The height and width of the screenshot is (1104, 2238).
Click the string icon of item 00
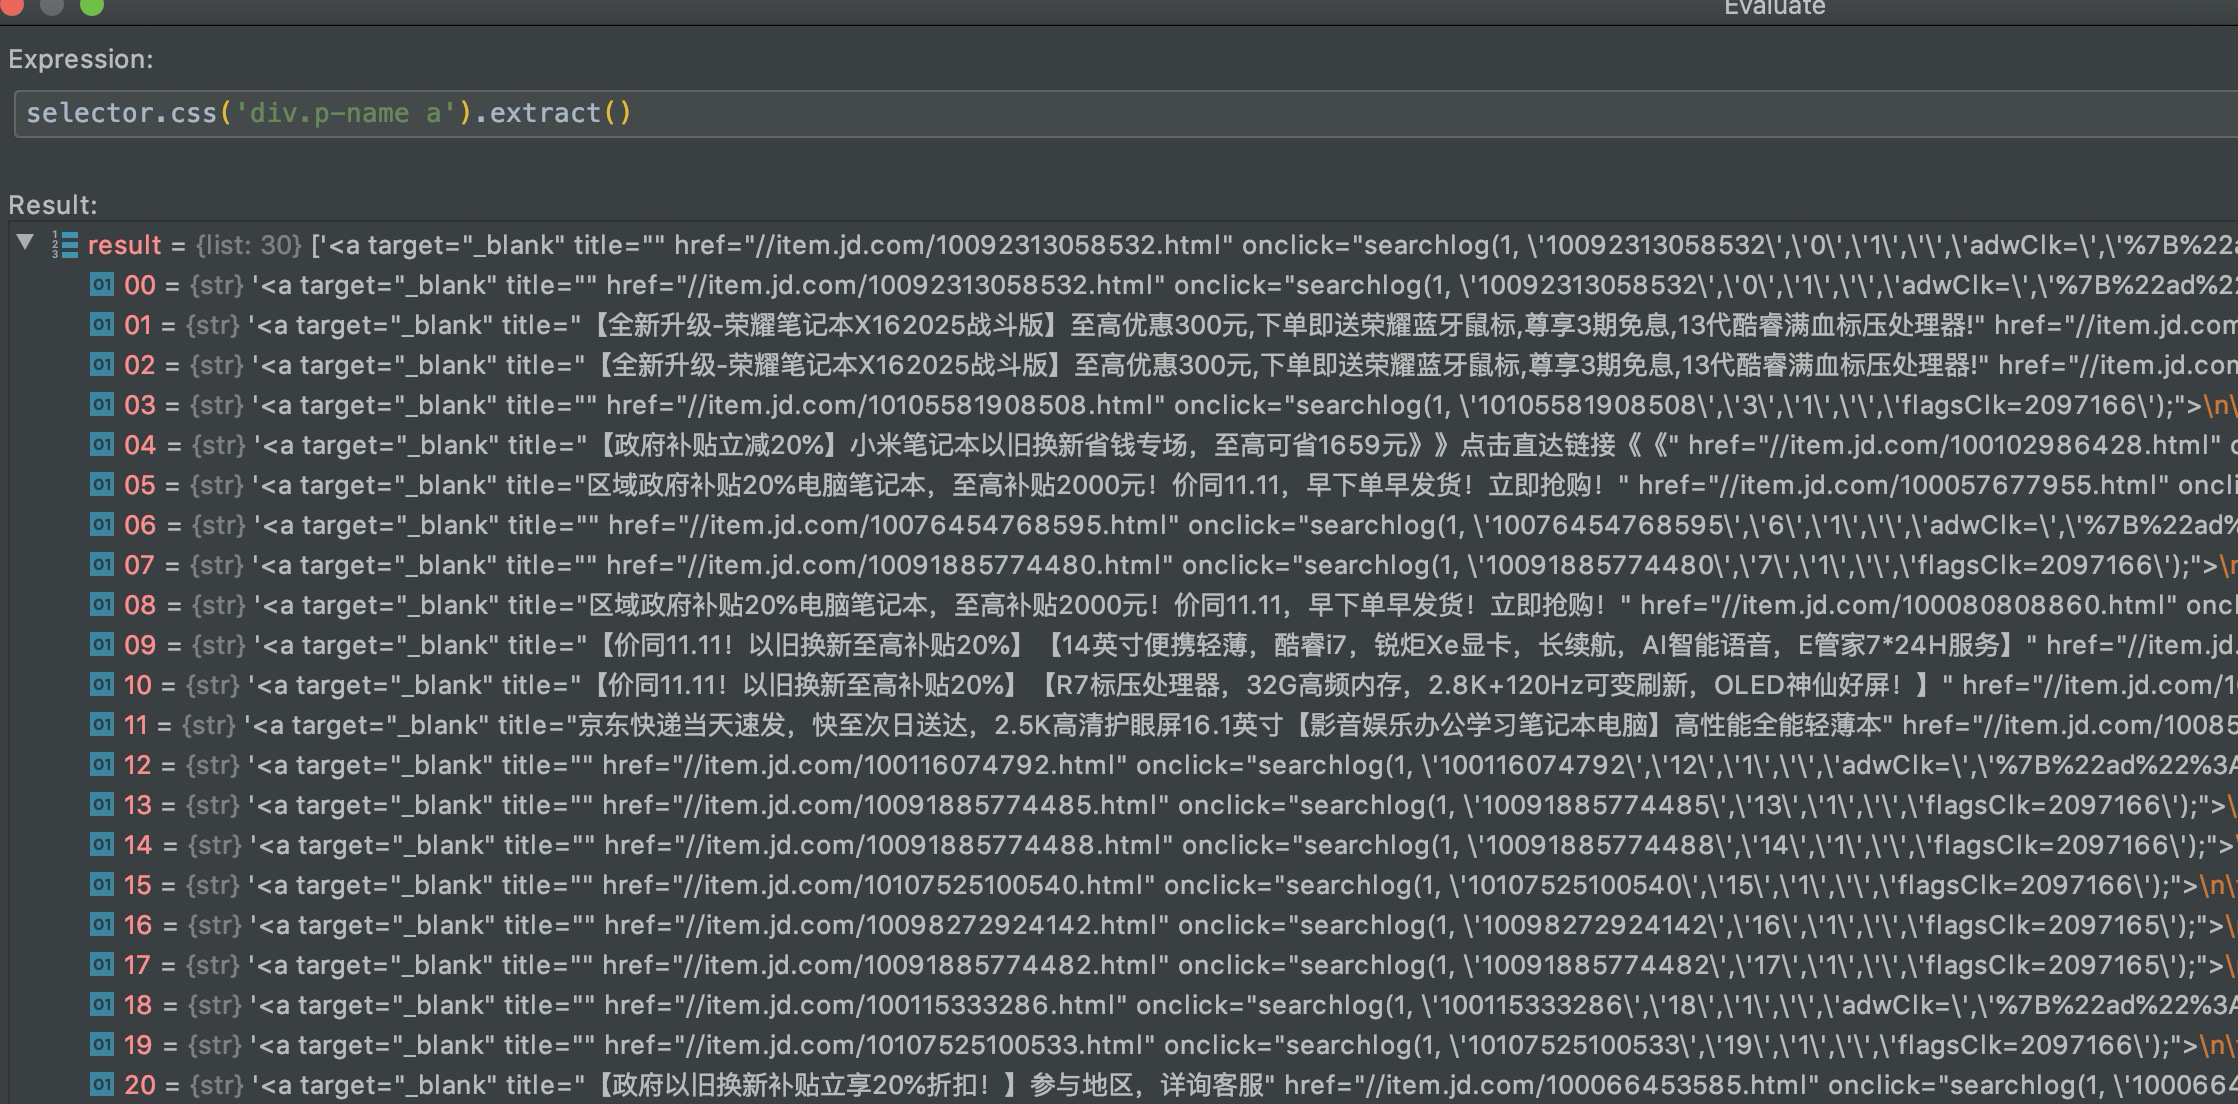click(101, 285)
